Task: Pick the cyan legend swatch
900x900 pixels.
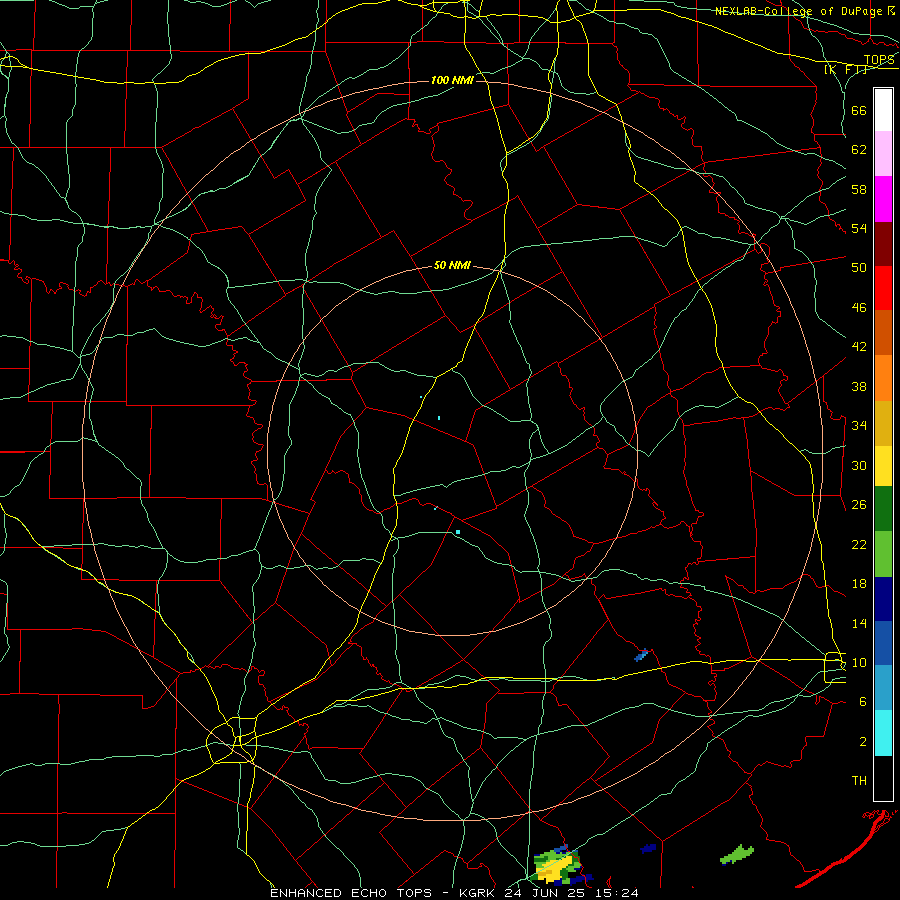Action: coord(883,733)
